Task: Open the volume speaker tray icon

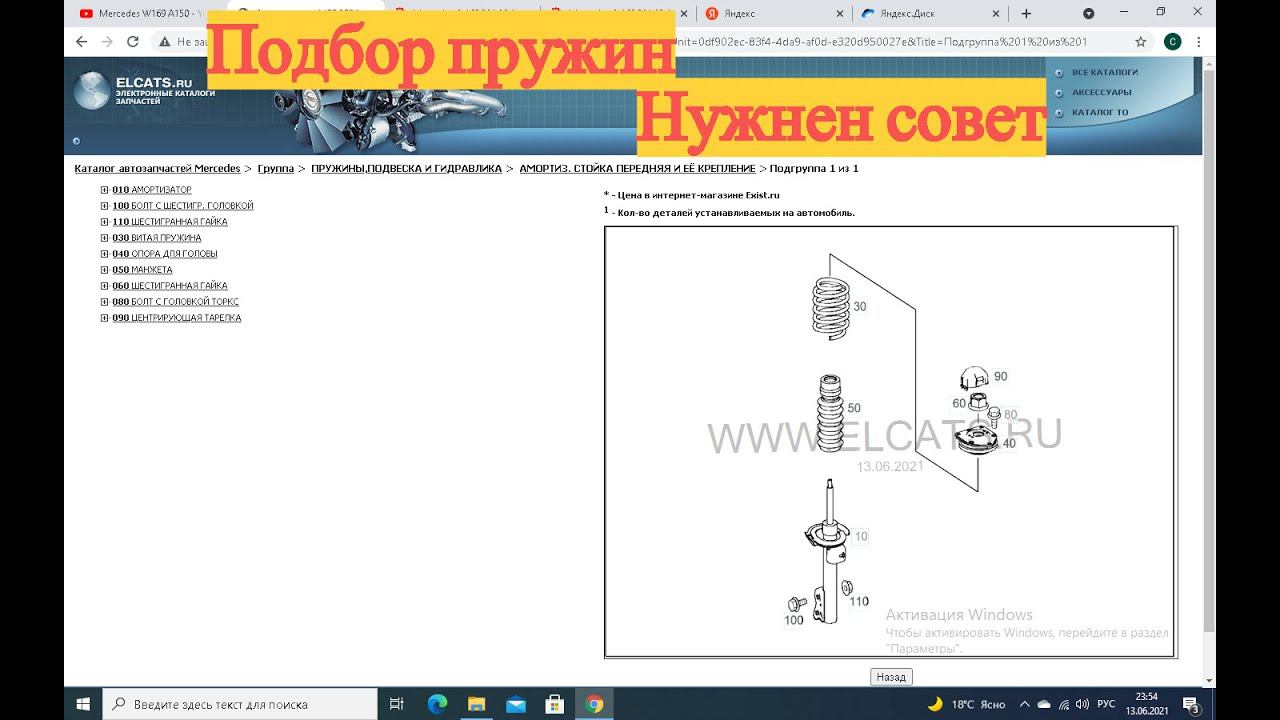Action: [x=1082, y=703]
